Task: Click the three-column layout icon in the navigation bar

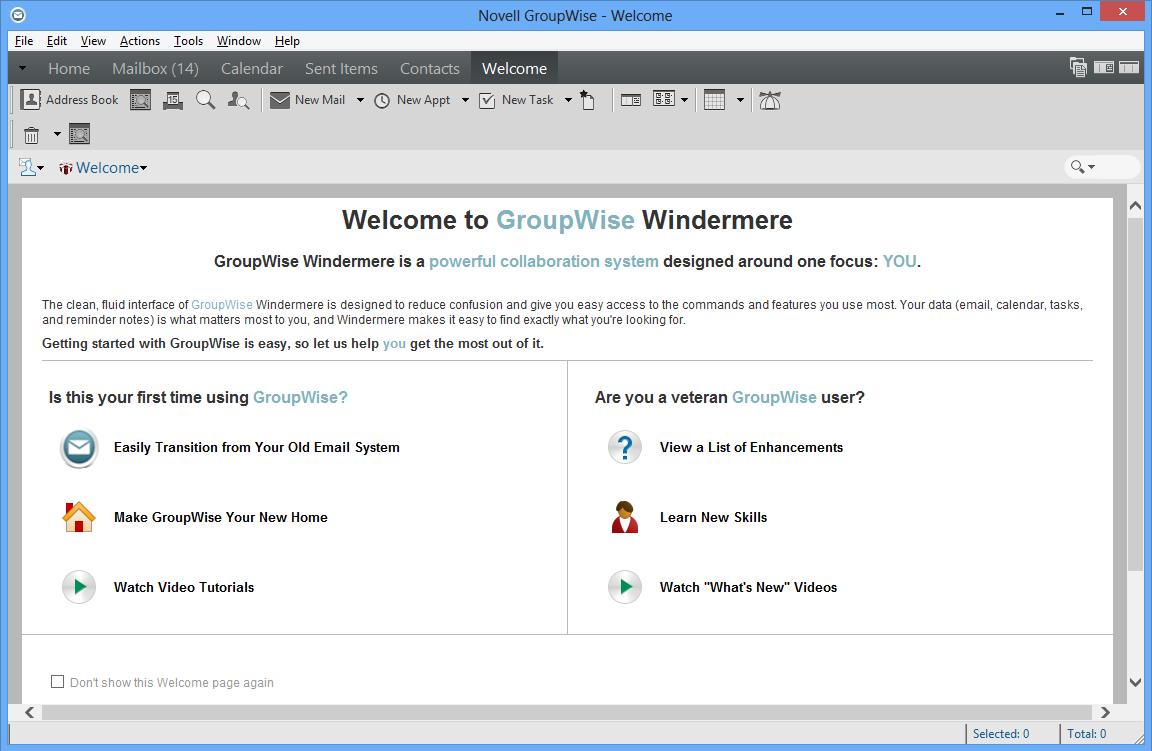Action: click(x=1129, y=68)
